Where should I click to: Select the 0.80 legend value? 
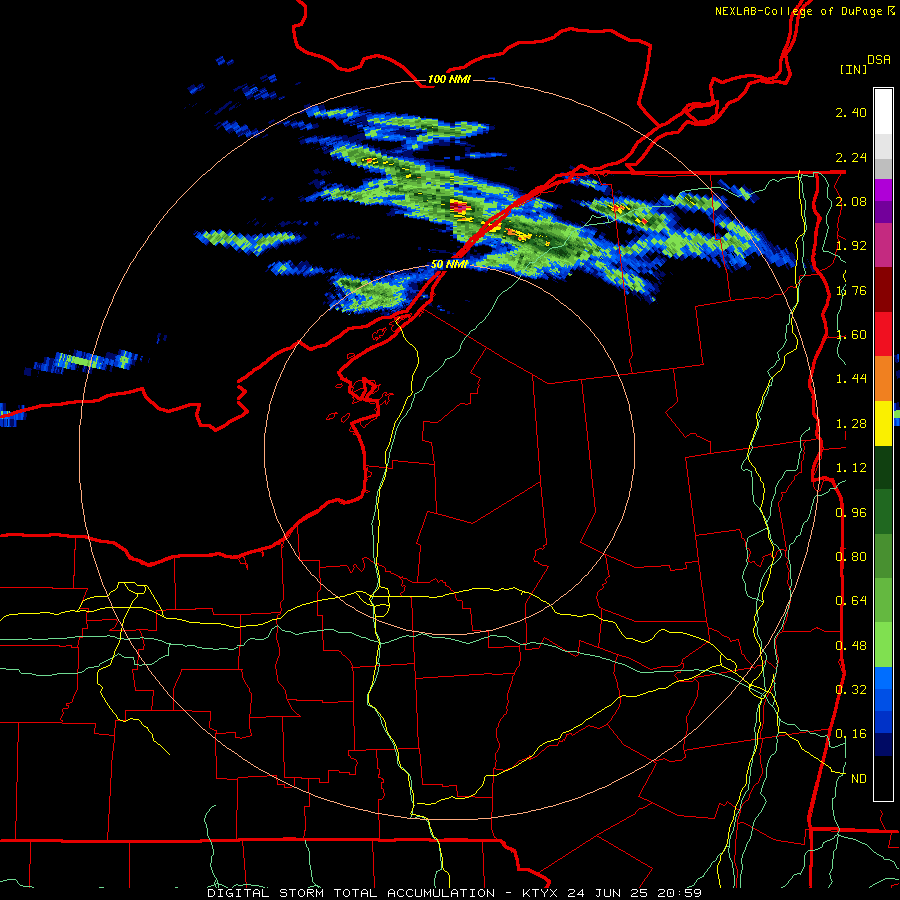tap(851, 557)
